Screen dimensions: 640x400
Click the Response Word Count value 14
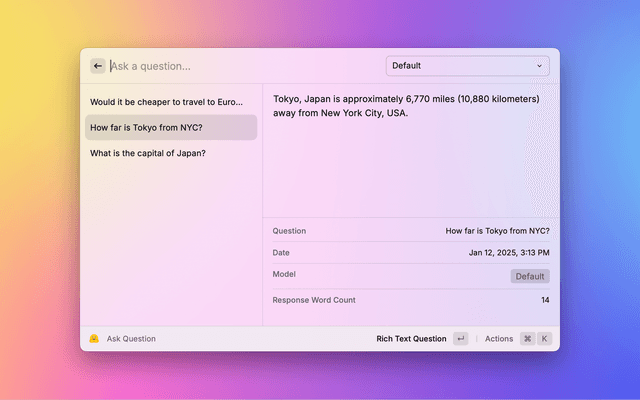[x=545, y=300]
